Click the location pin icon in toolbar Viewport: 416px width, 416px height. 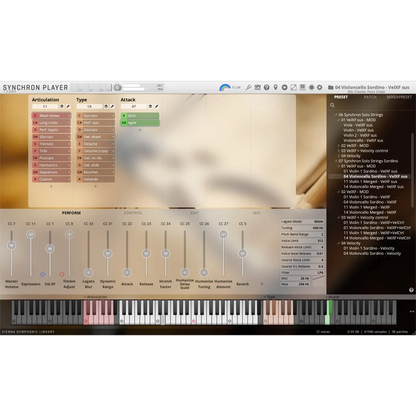[x=275, y=87]
